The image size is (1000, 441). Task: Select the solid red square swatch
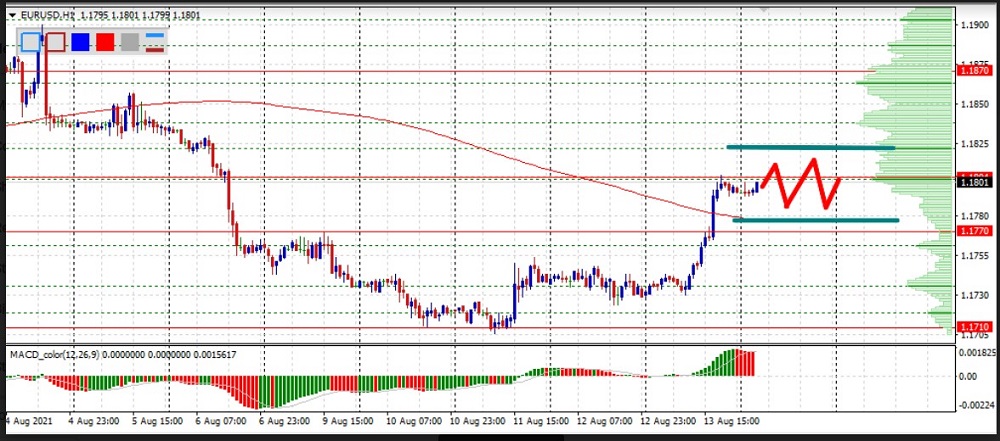point(106,42)
